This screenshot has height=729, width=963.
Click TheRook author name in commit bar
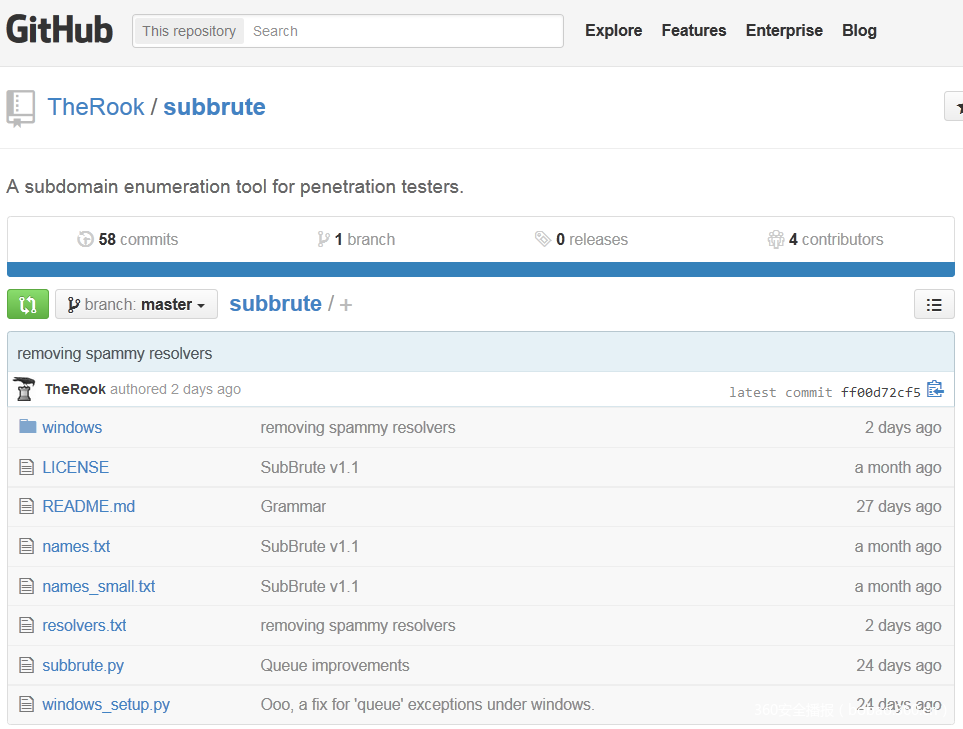75,389
